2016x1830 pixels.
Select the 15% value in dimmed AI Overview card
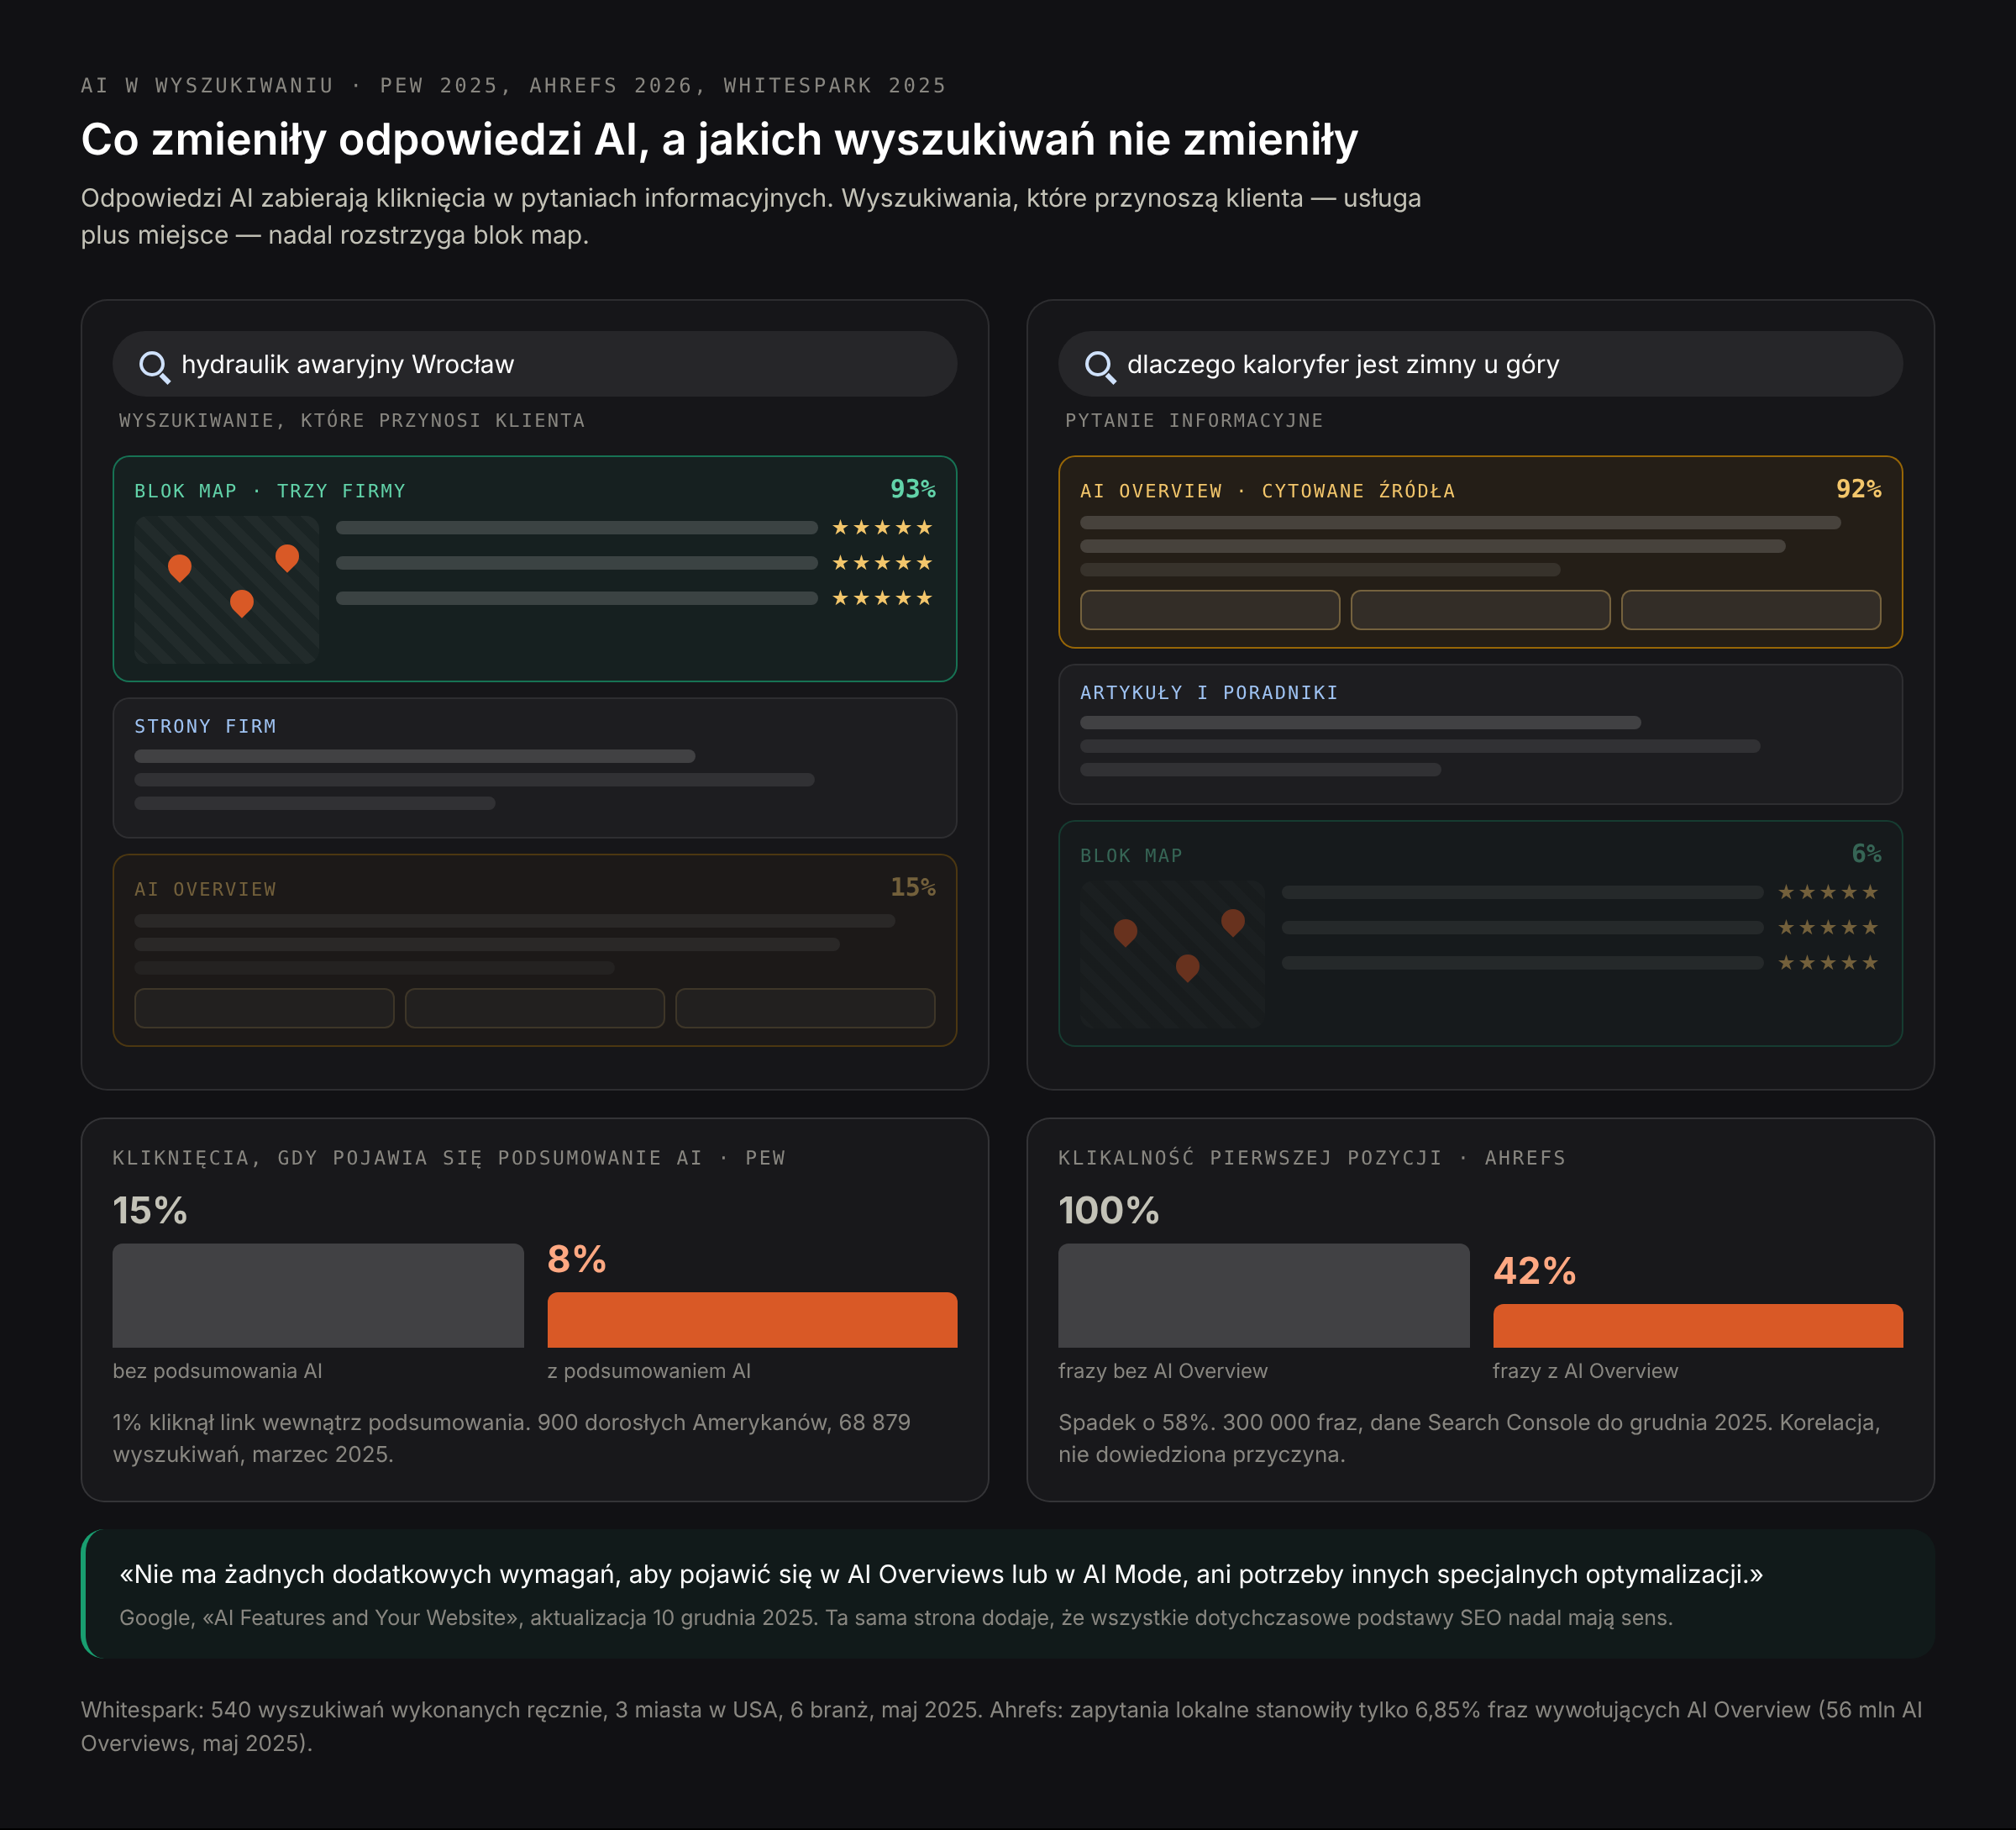pos(913,887)
